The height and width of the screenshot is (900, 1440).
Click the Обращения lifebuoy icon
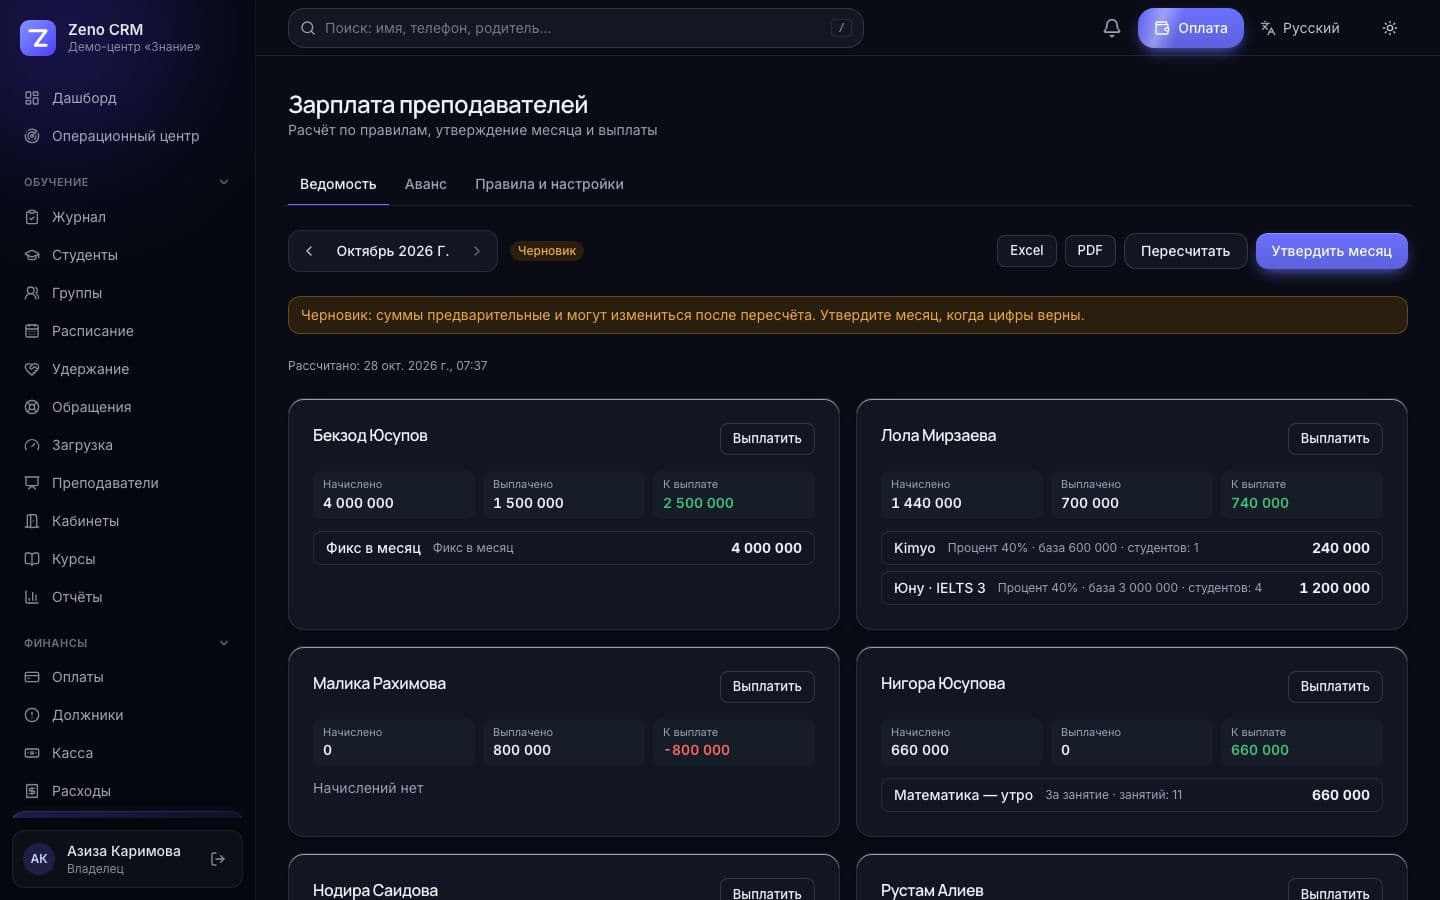[x=32, y=407]
